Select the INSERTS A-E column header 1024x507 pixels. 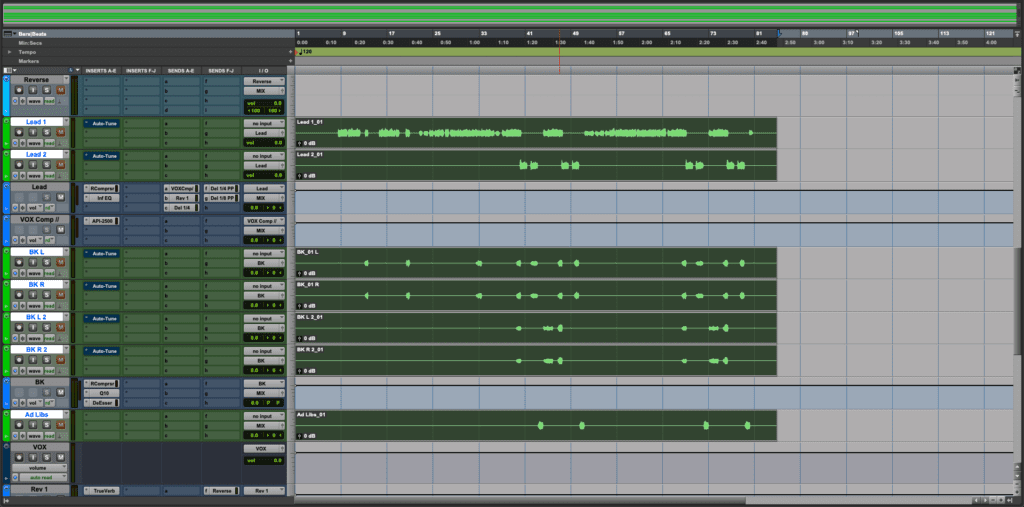pos(101,70)
